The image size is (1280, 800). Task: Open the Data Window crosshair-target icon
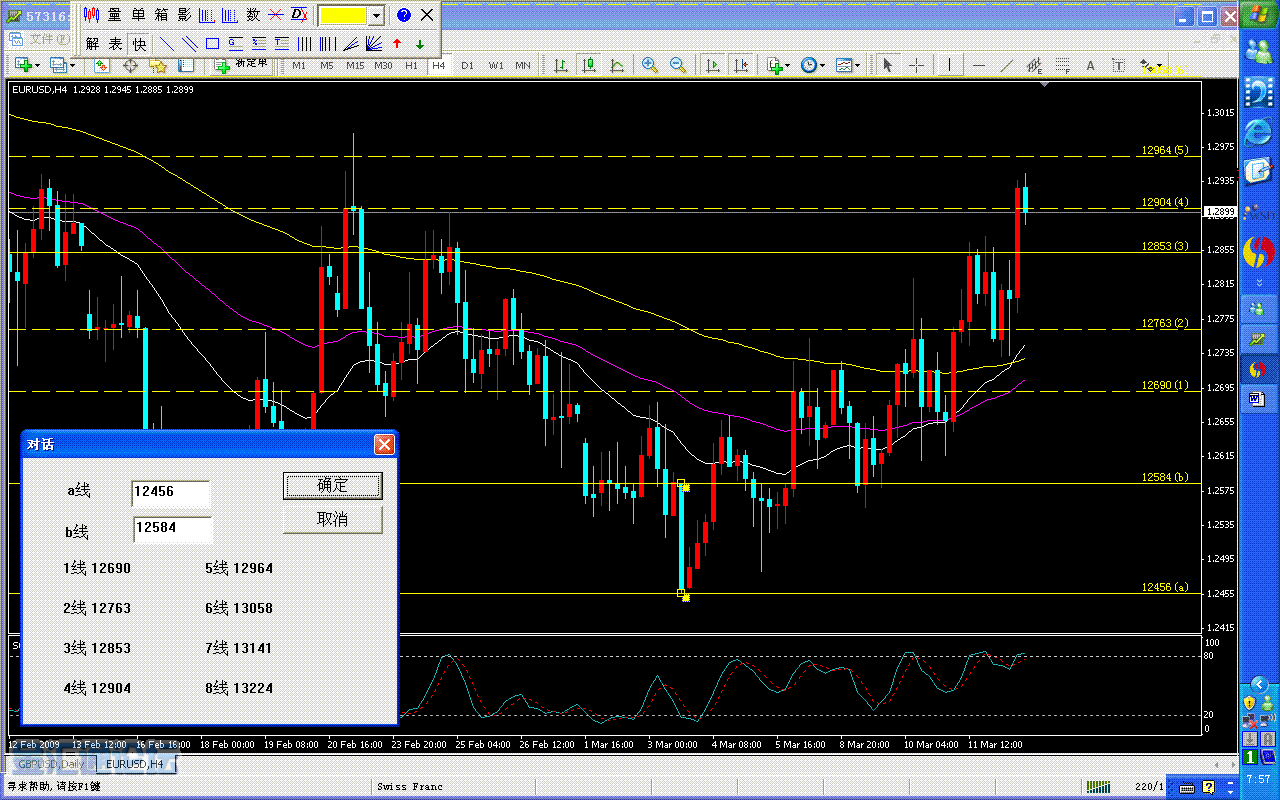(x=130, y=65)
